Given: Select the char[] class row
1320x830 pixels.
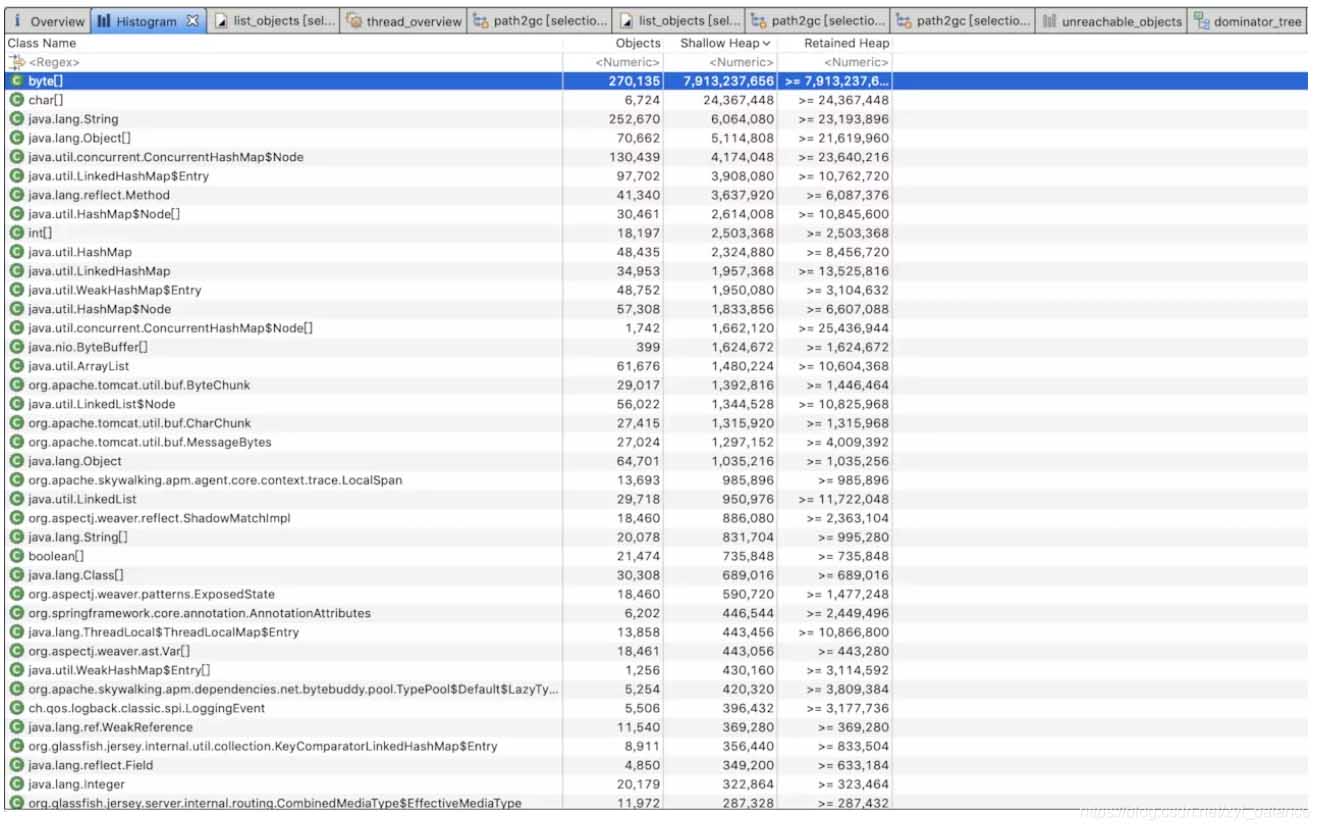Looking at the screenshot, I should coord(656,100).
